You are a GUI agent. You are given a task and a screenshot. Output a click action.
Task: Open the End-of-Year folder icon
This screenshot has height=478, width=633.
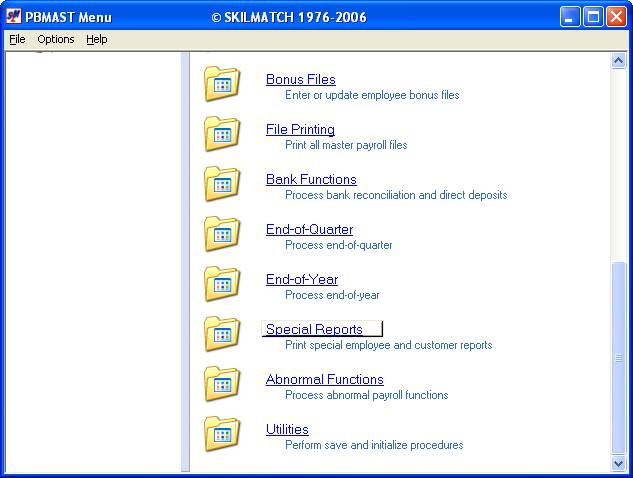point(222,284)
